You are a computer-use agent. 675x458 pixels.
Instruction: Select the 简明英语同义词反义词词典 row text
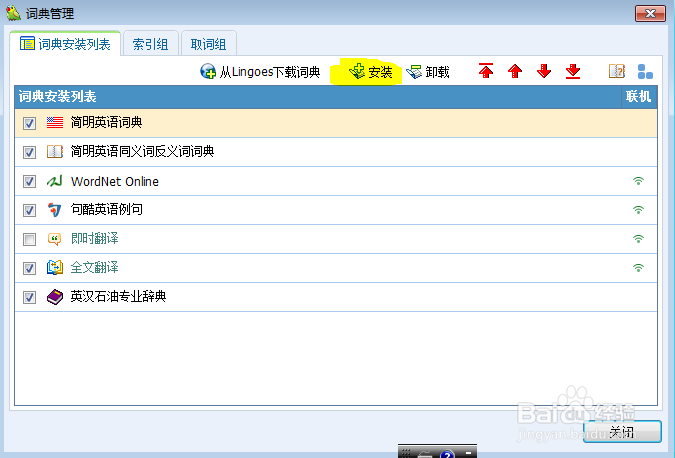click(142, 151)
